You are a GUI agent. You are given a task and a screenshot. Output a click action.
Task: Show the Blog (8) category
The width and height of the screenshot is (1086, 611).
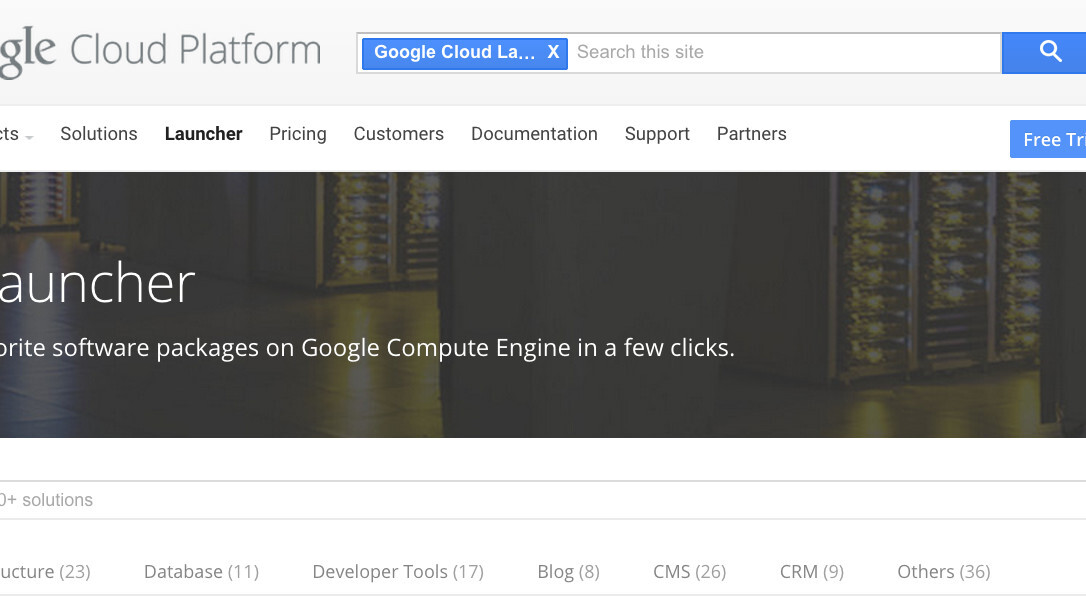tap(568, 572)
